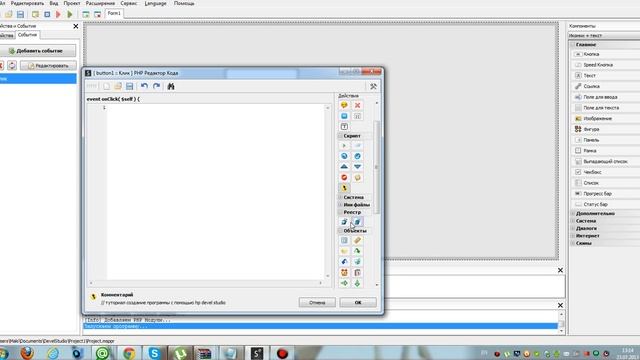
Task: Click the main toolbar save diskette icon
Action: 20,14
